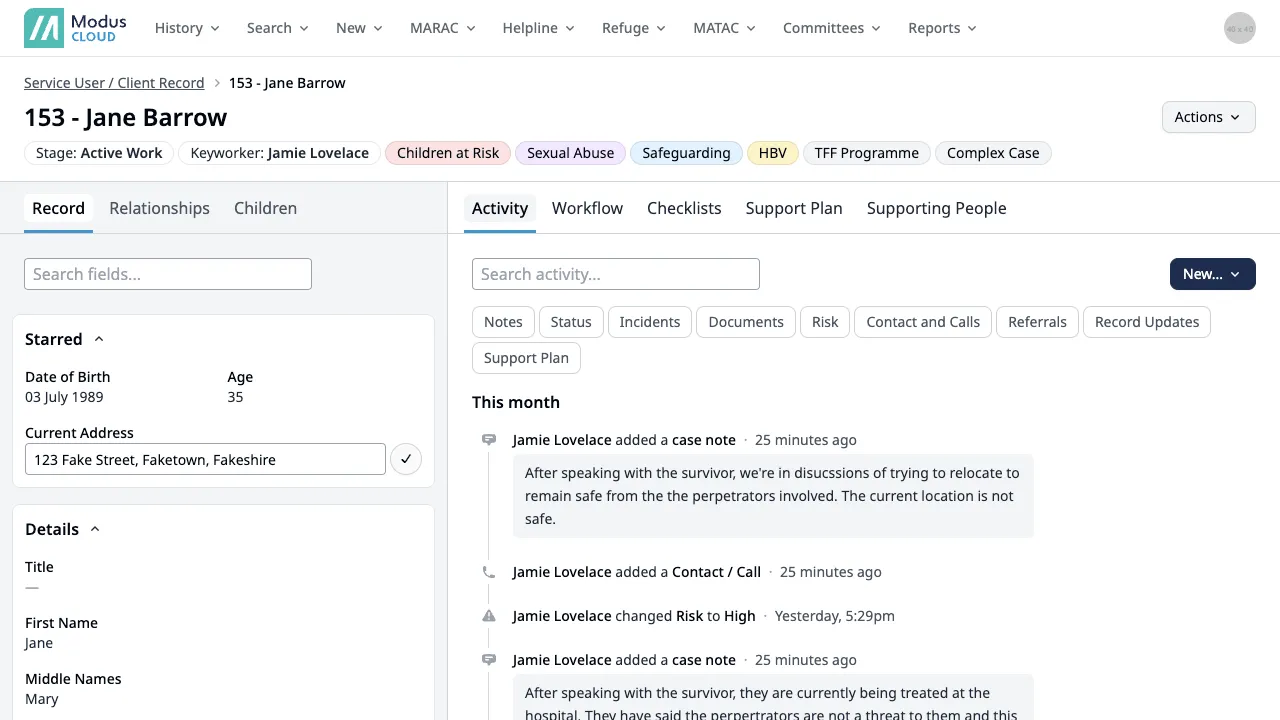Confirm the Current Address with checkmark
The height and width of the screenshot is (720, 1280).
[405, 460]
